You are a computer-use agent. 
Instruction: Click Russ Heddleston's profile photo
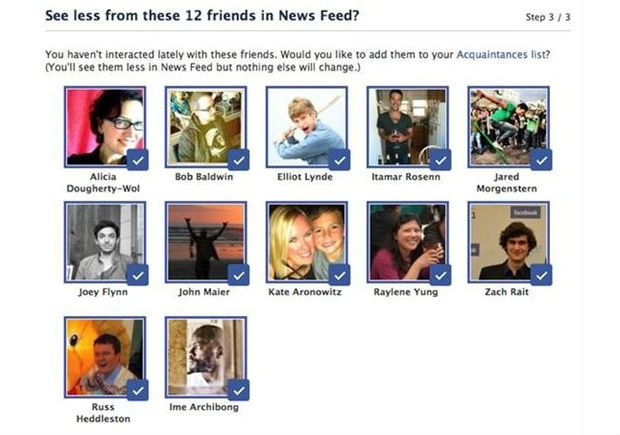point(105,357)
